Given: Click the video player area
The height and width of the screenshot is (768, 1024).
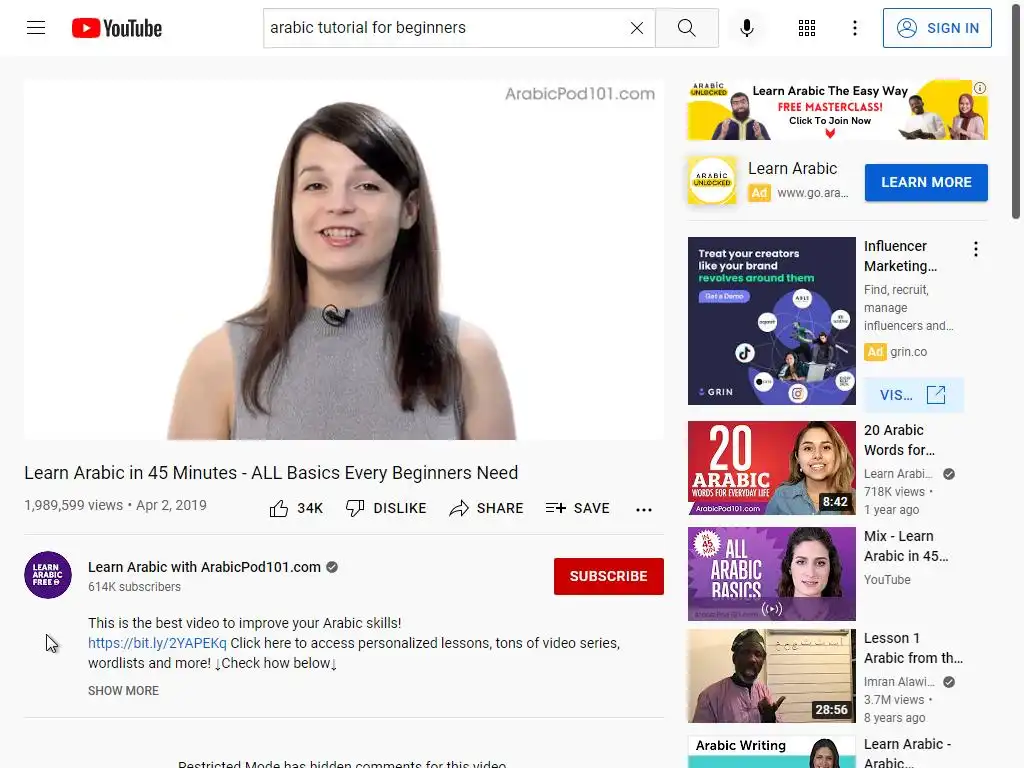Looking at the screenshot, I should (x=344, y=260).
